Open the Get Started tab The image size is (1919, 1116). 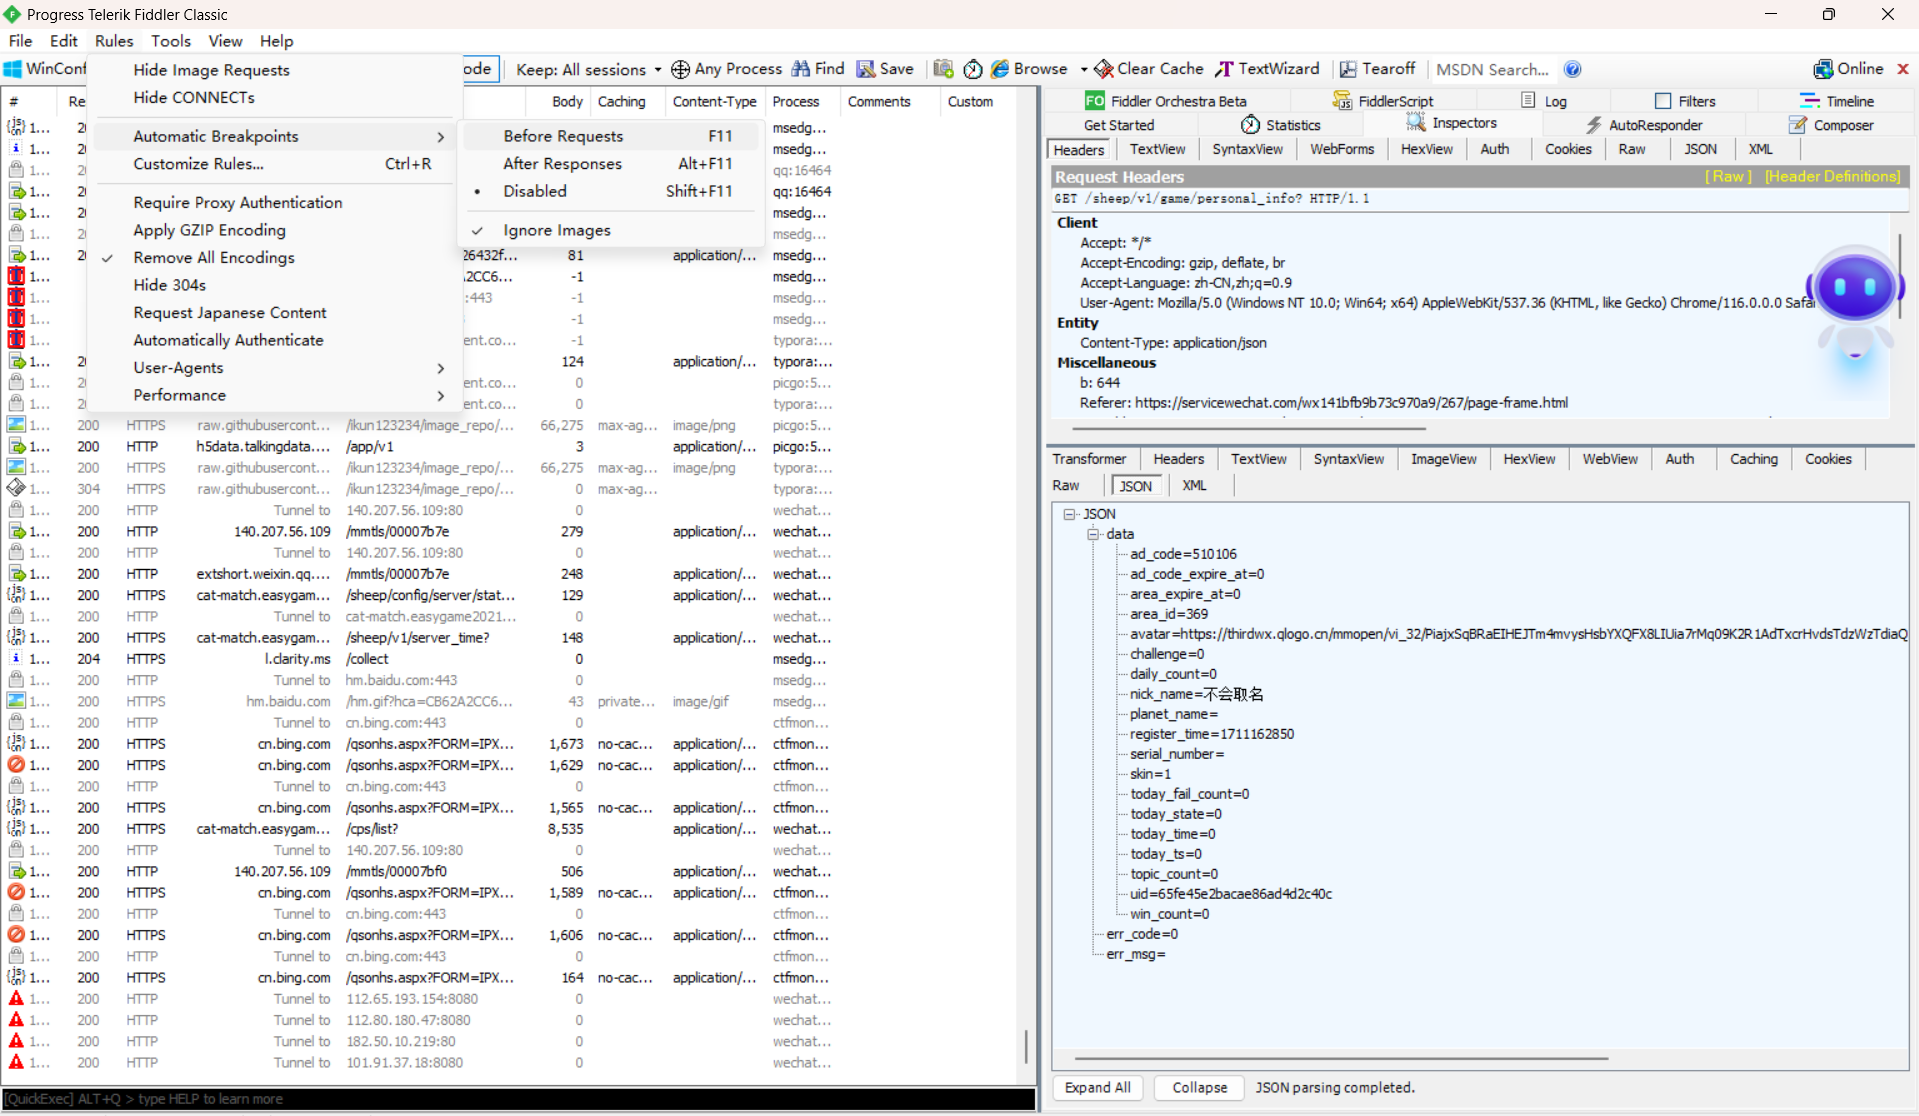(1118, 125)
